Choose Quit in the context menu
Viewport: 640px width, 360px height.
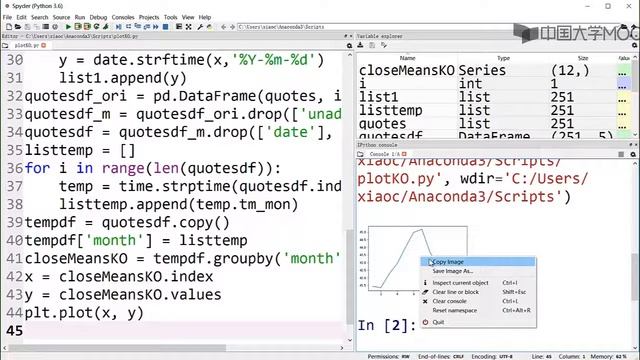pos(478,322)
